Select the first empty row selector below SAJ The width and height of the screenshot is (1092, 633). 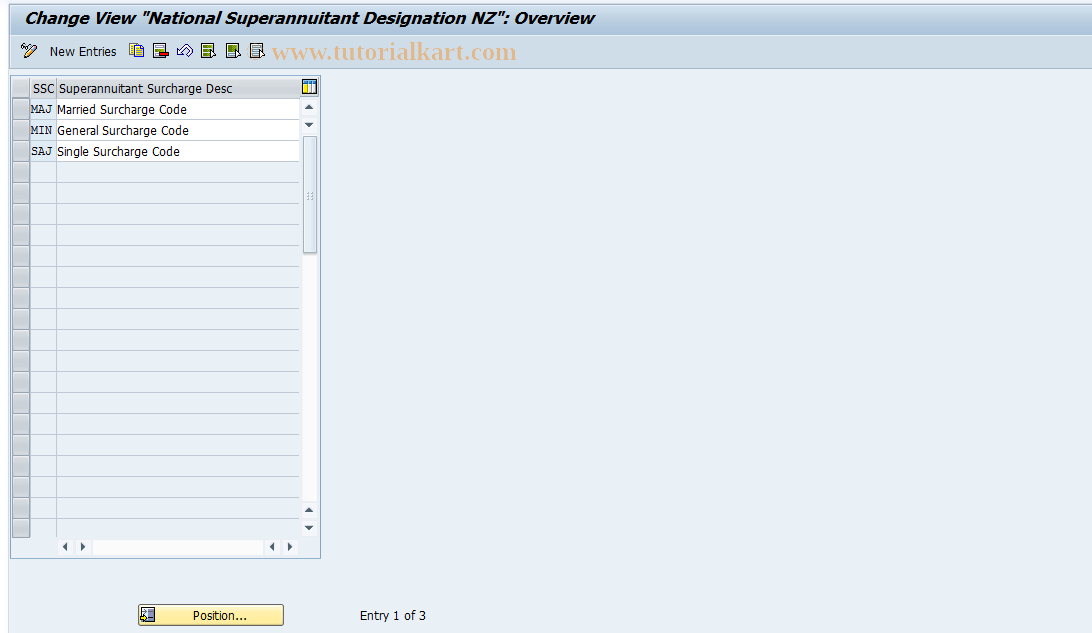(21, 172)
